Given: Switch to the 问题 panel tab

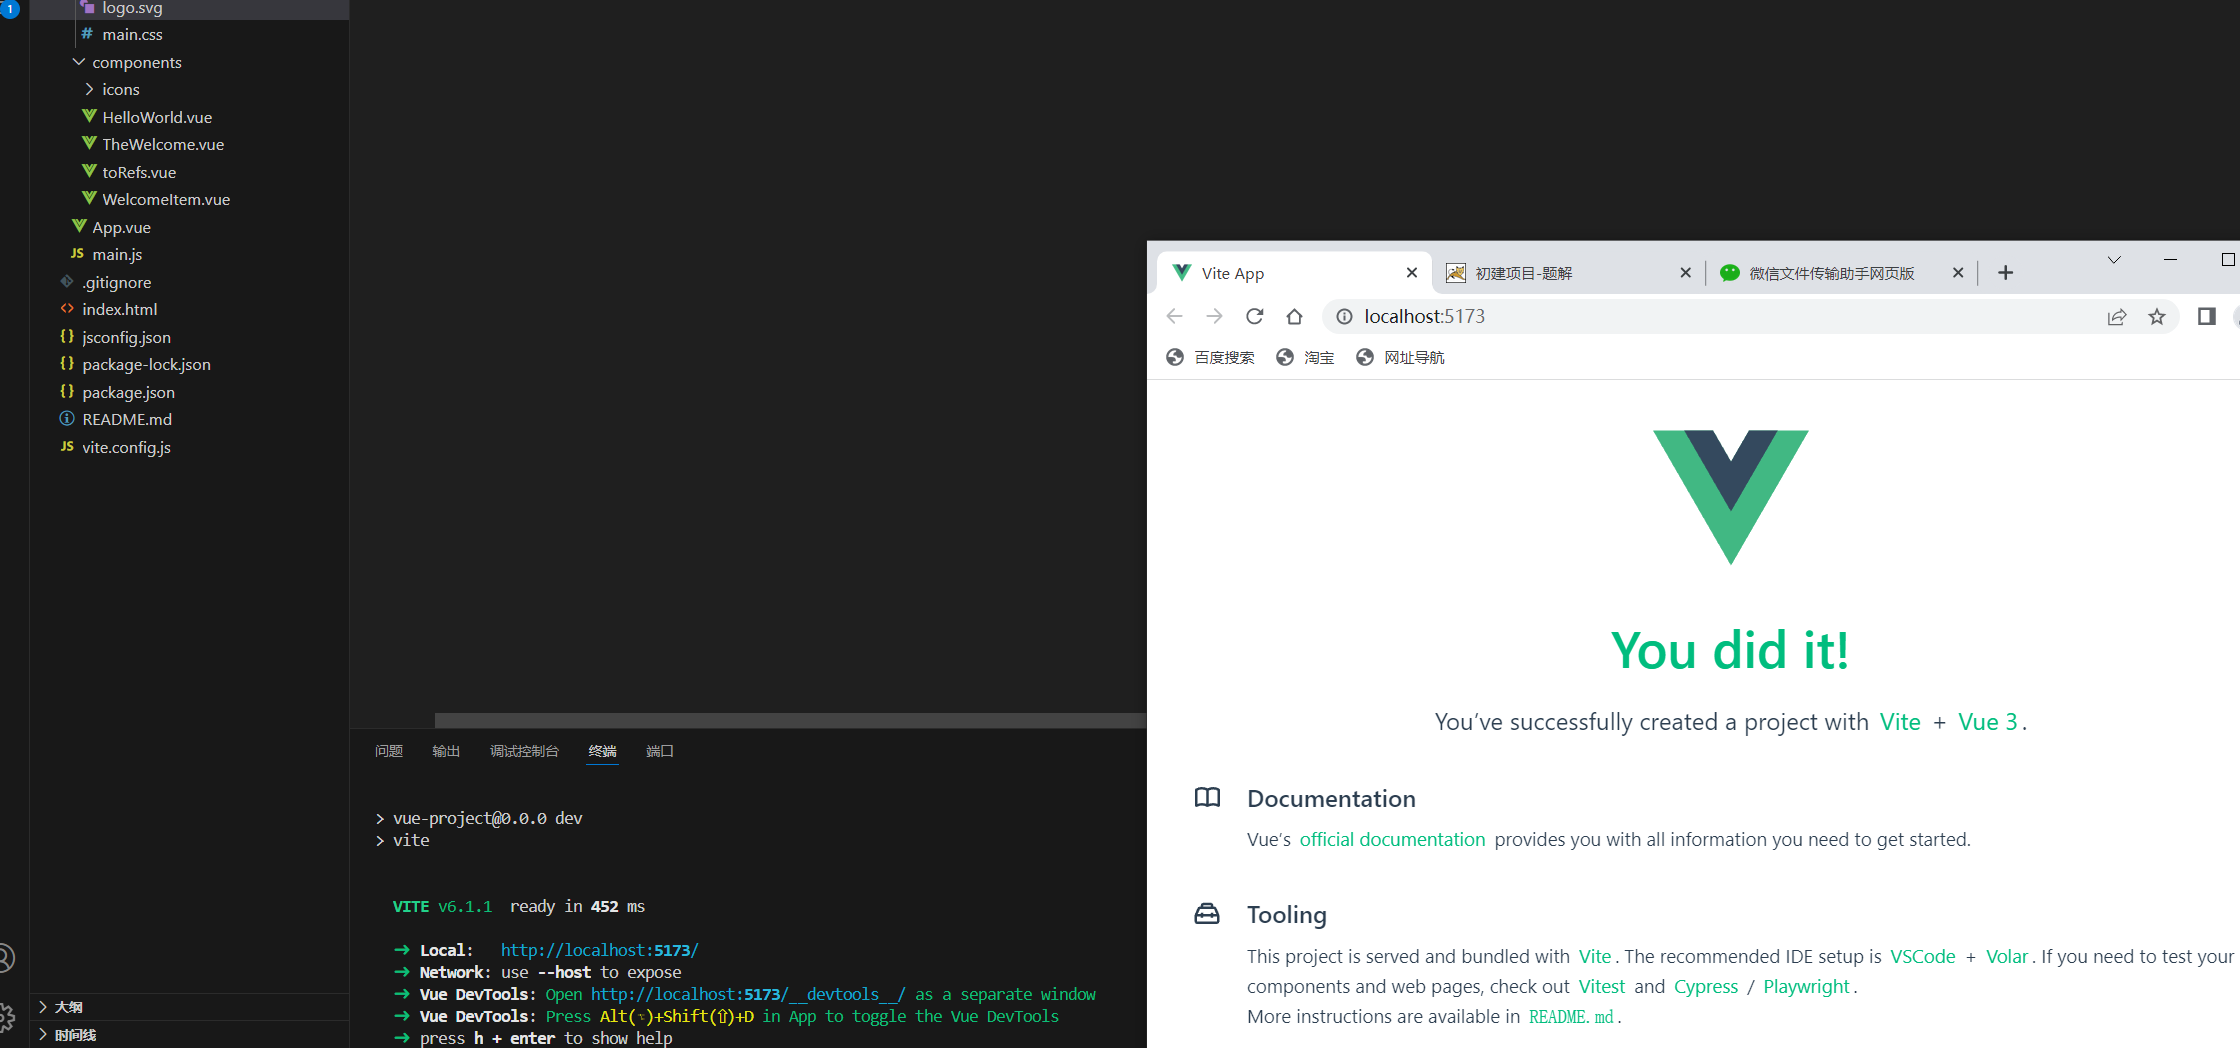Looking at the screenshot, I should click(389, 751).
